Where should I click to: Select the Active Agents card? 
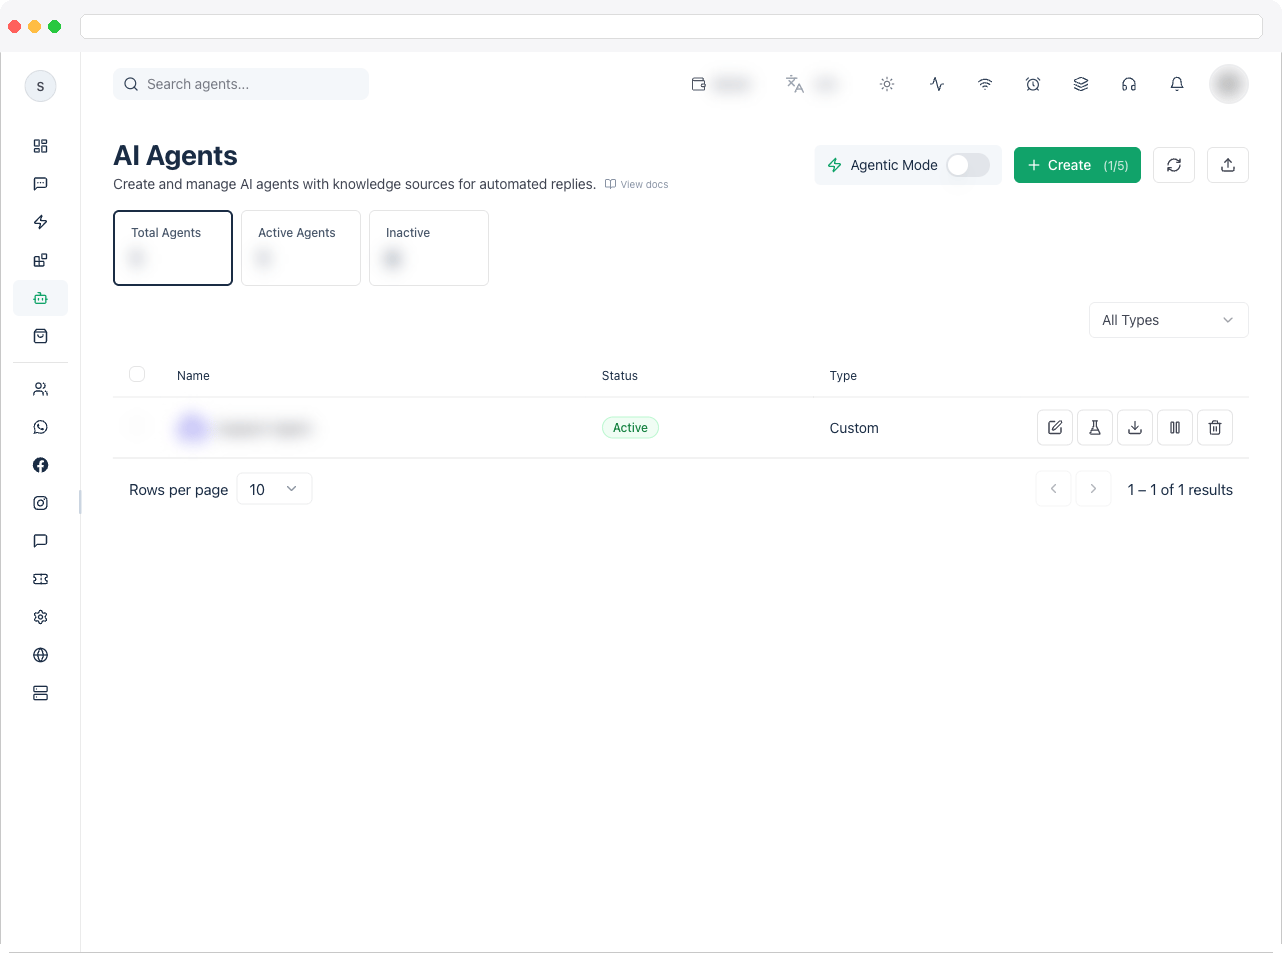coord(301,248)
